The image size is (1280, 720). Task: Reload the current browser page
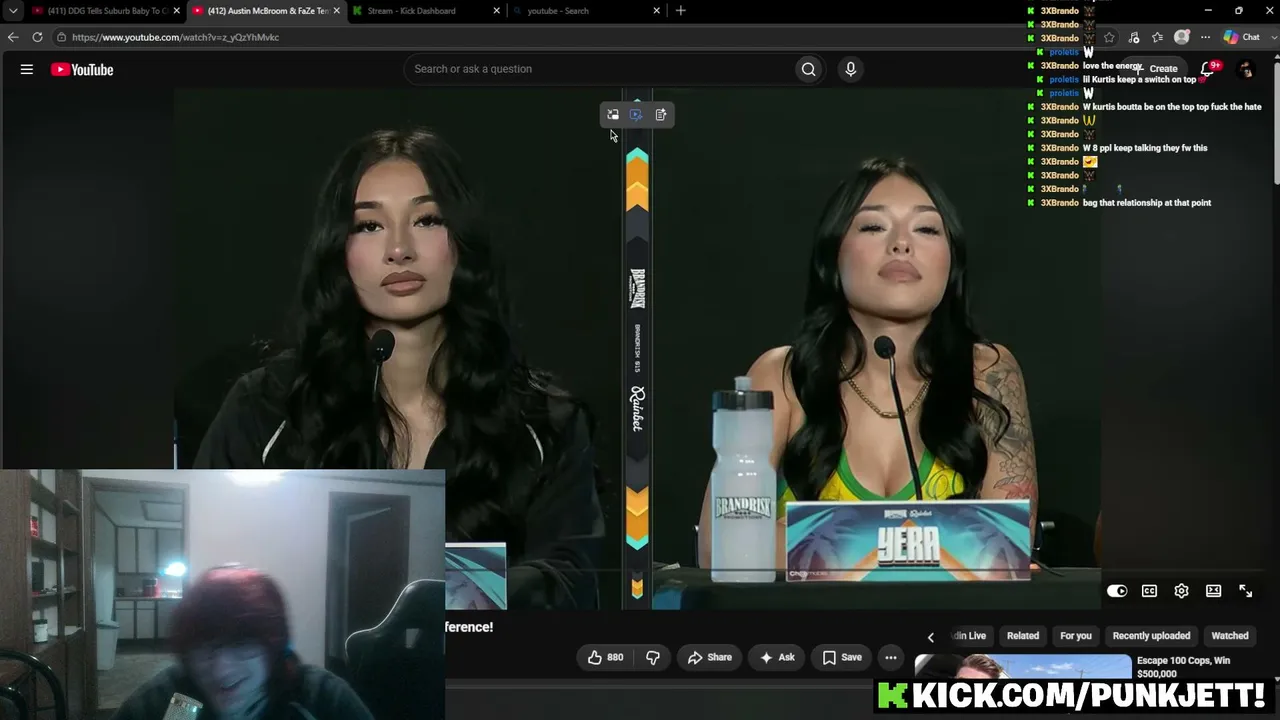(x=37, y=37)
